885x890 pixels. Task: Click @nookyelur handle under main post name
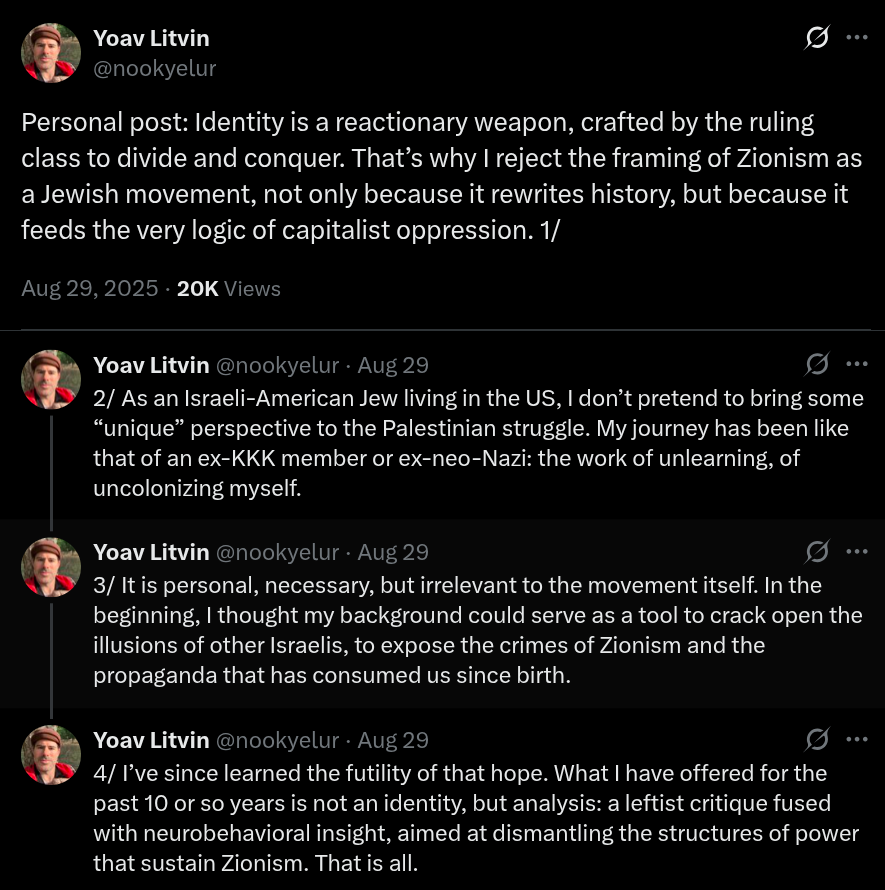coord(154,68)
